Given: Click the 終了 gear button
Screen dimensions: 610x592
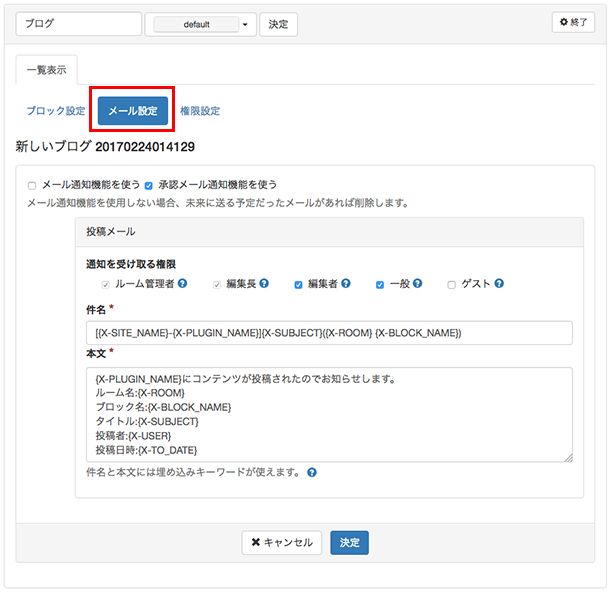Looking at the screenshot, I should coord(573,22).
